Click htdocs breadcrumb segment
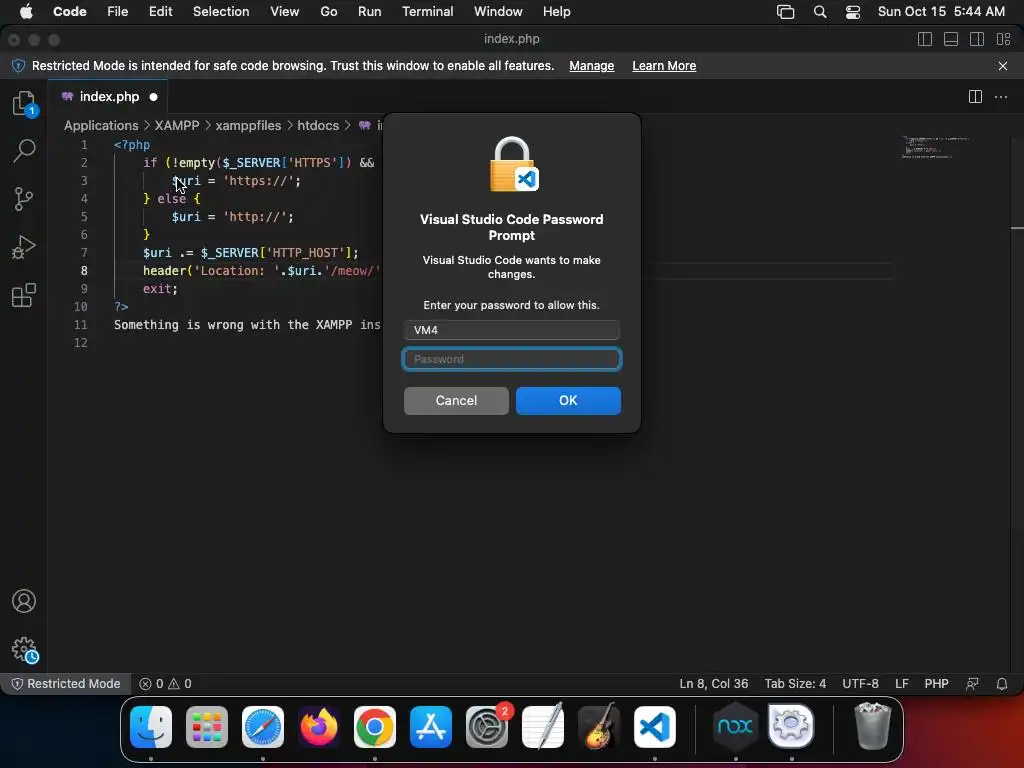Image resolution: width=1024 pixels, height=768 pixels. (x=318, y=125)
